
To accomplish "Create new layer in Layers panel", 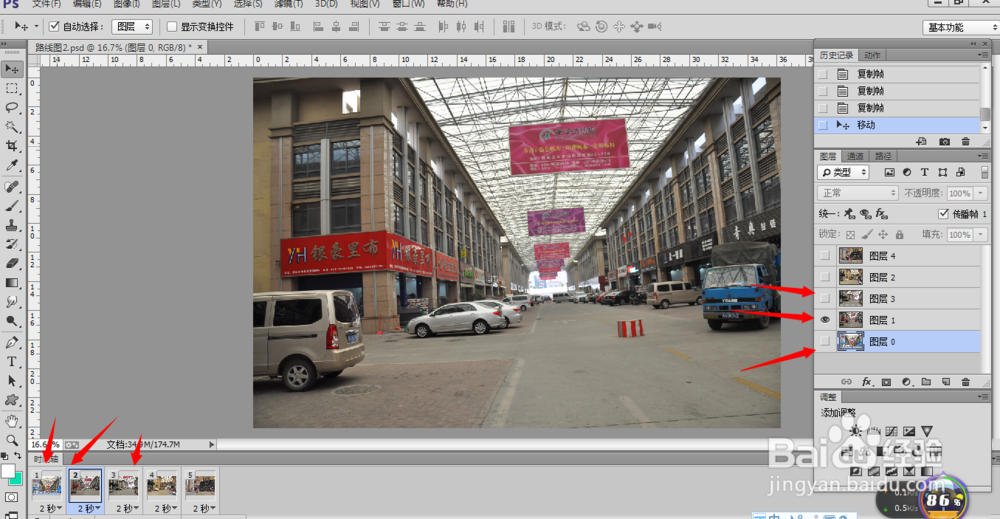I will pos(946,382).
